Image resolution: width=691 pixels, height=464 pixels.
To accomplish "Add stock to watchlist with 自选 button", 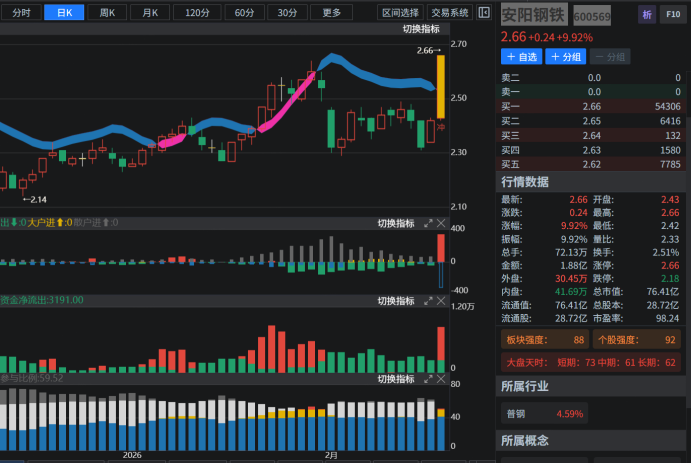I will pos(521,57).
